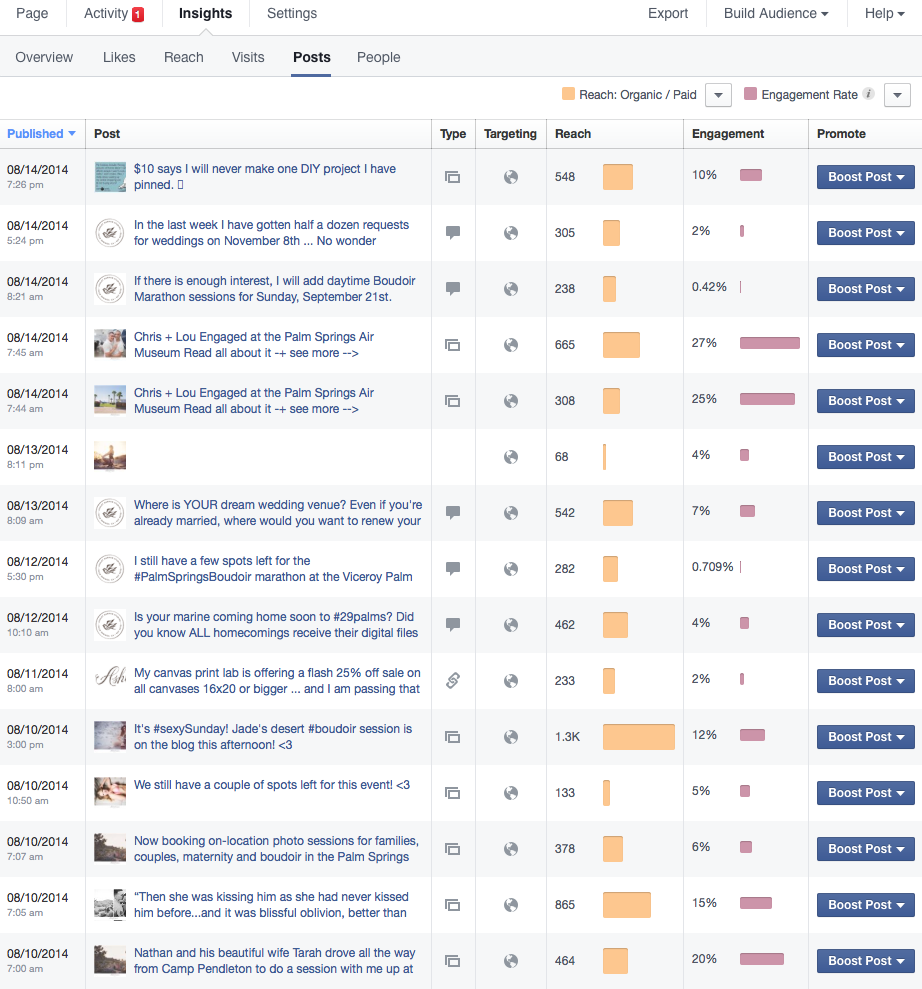The image size is (922, 989).
Task: Click the Export button
Action: click(x=667, y=14)
